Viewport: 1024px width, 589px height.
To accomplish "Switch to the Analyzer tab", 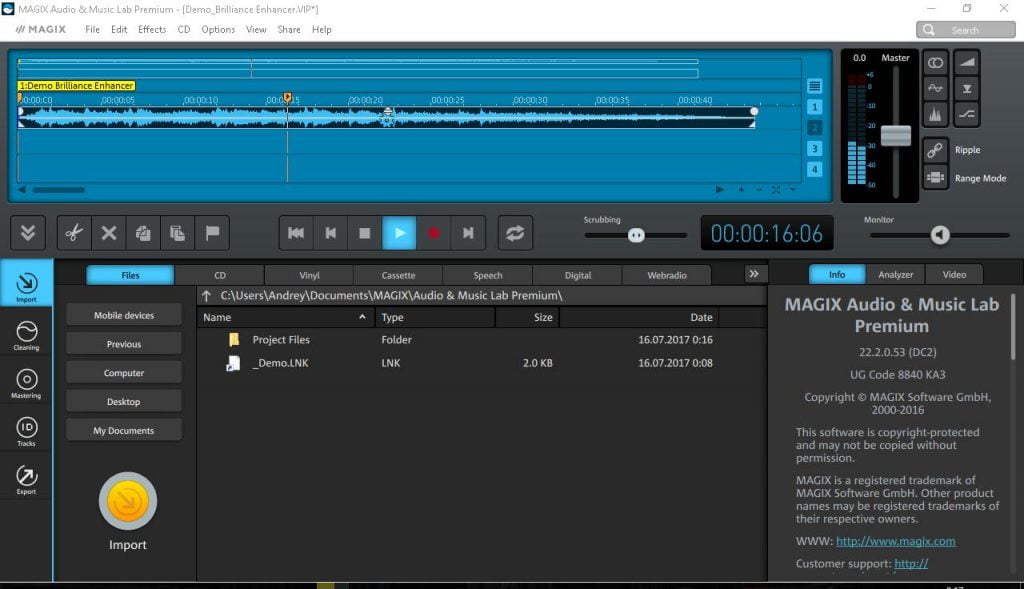I will (895, 274).
